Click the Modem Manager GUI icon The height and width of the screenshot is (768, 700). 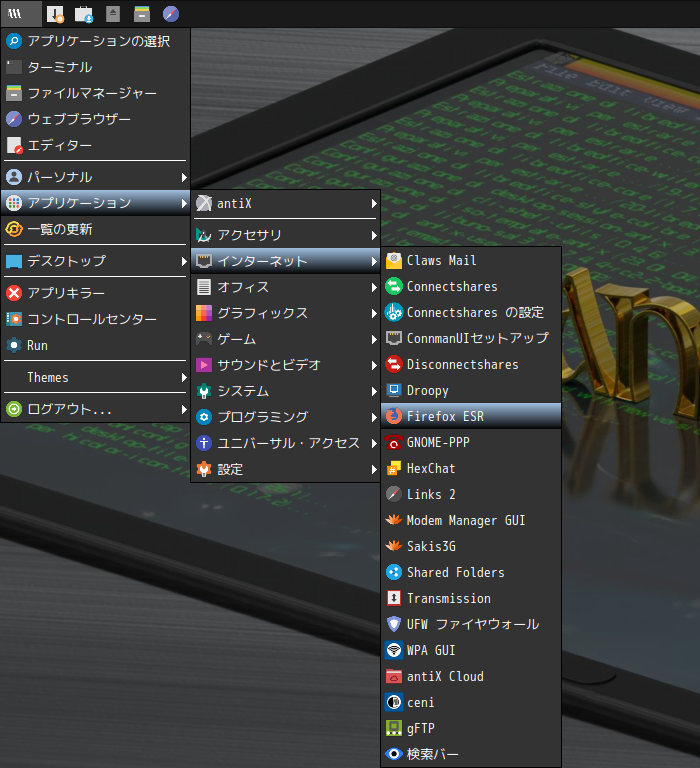[x=394, y=520]
